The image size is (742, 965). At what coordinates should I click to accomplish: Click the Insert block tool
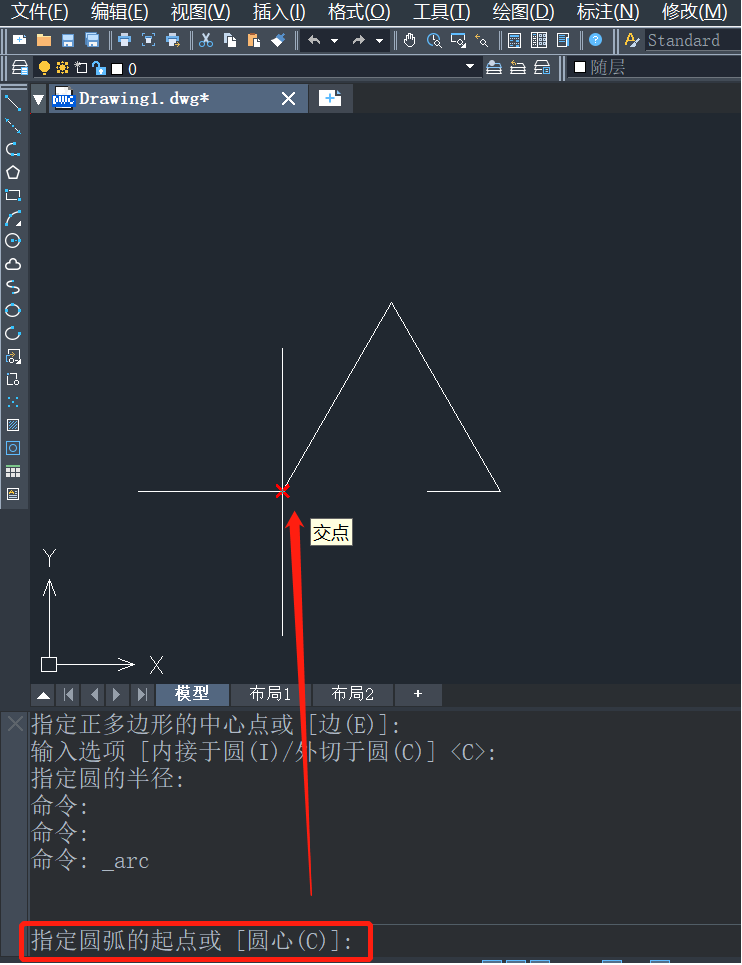[x=13, y=356]
